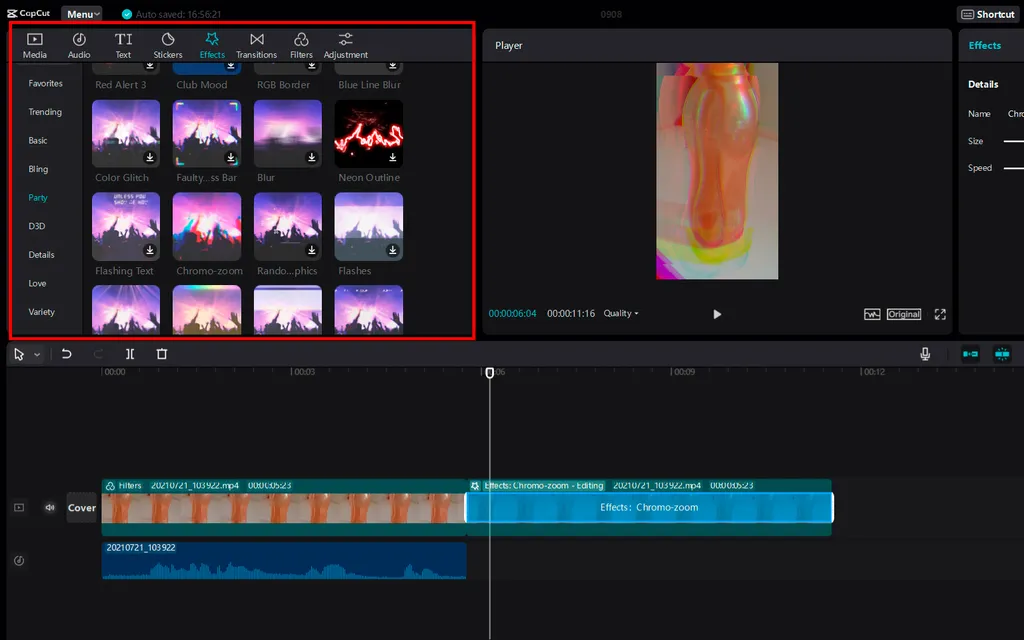Select the Trending effects category
Image resolution: width=1024 pixels, height=640 pixels.
[45, 112]
